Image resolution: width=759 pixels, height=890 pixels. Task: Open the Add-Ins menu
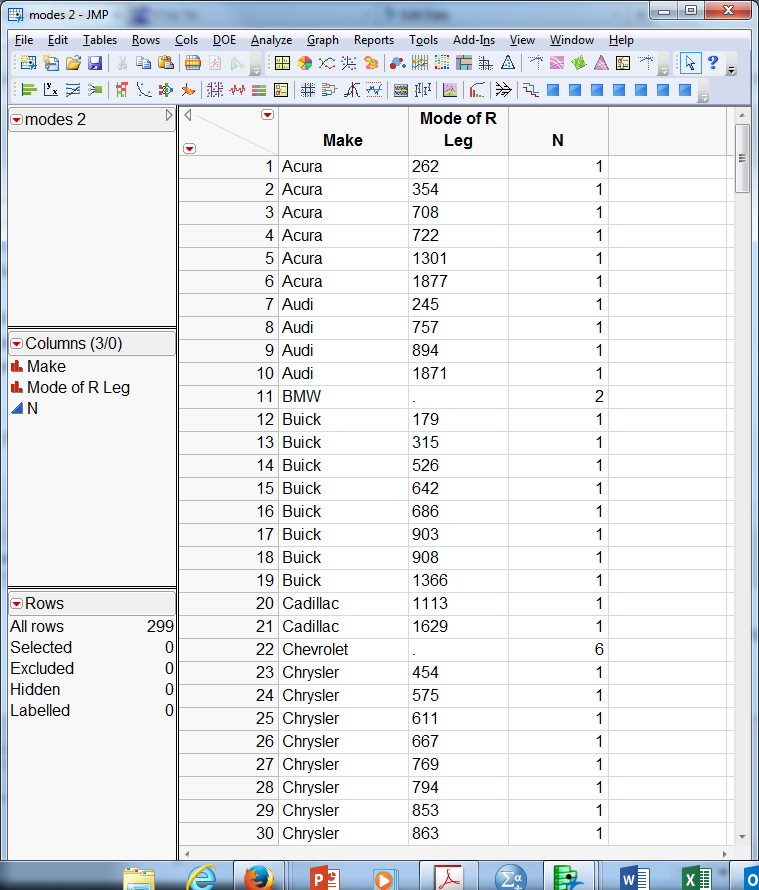(473, 40)
